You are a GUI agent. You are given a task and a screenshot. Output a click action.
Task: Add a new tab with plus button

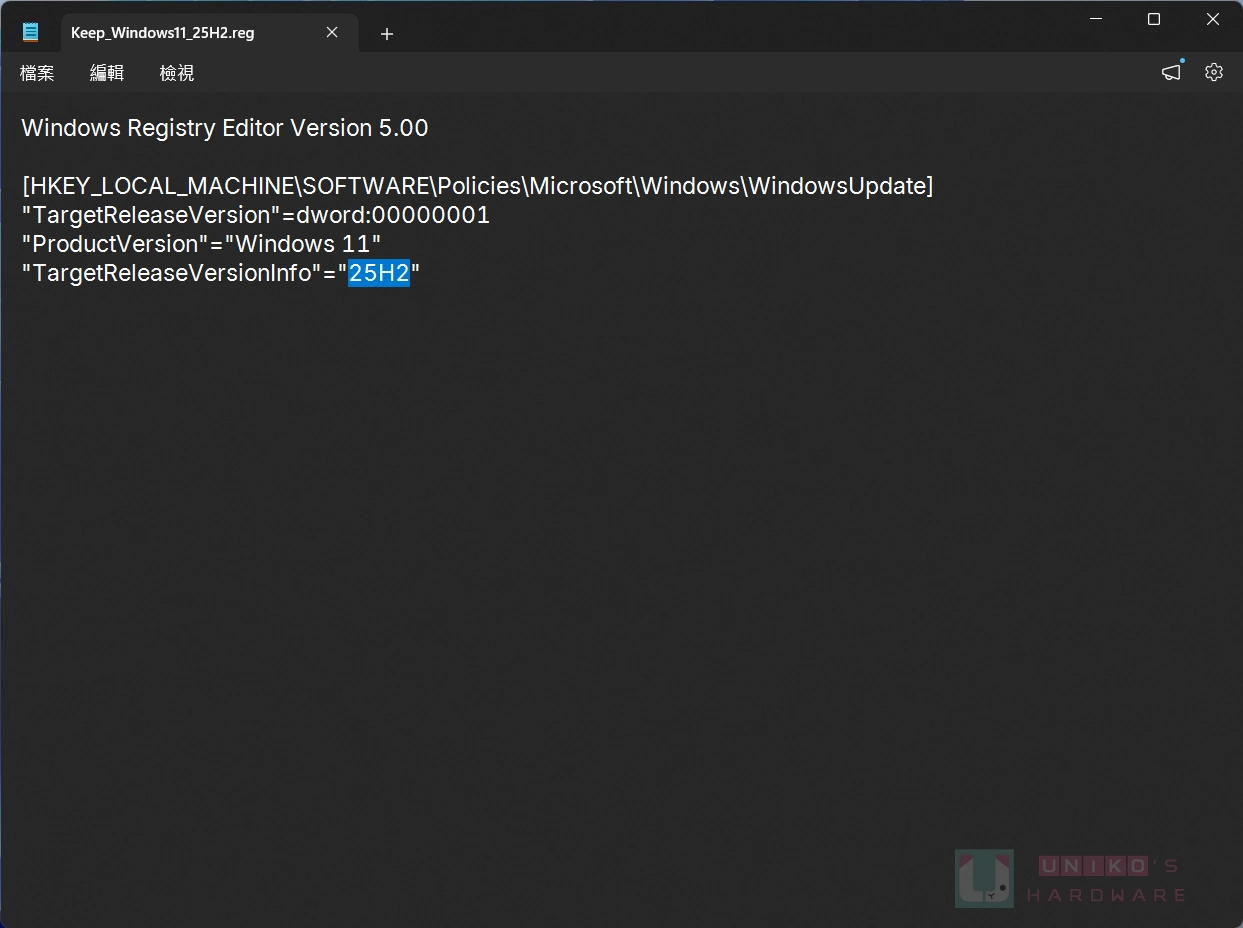(387, 34)
